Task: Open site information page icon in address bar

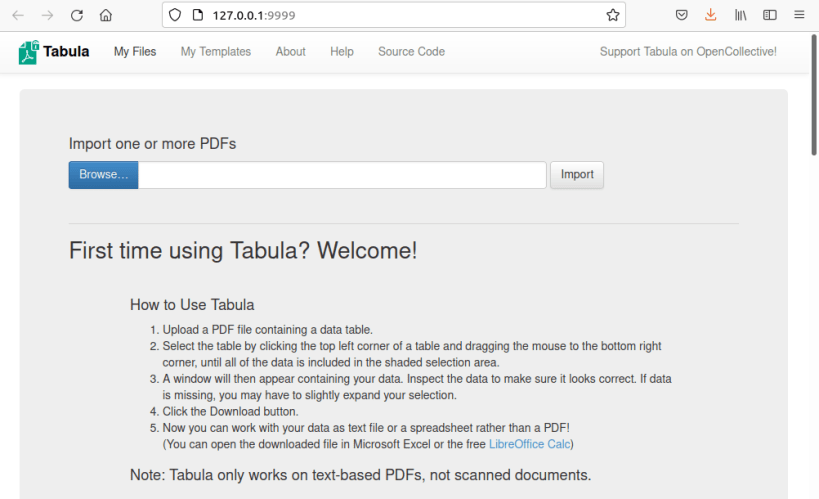Action: (198, 15)
